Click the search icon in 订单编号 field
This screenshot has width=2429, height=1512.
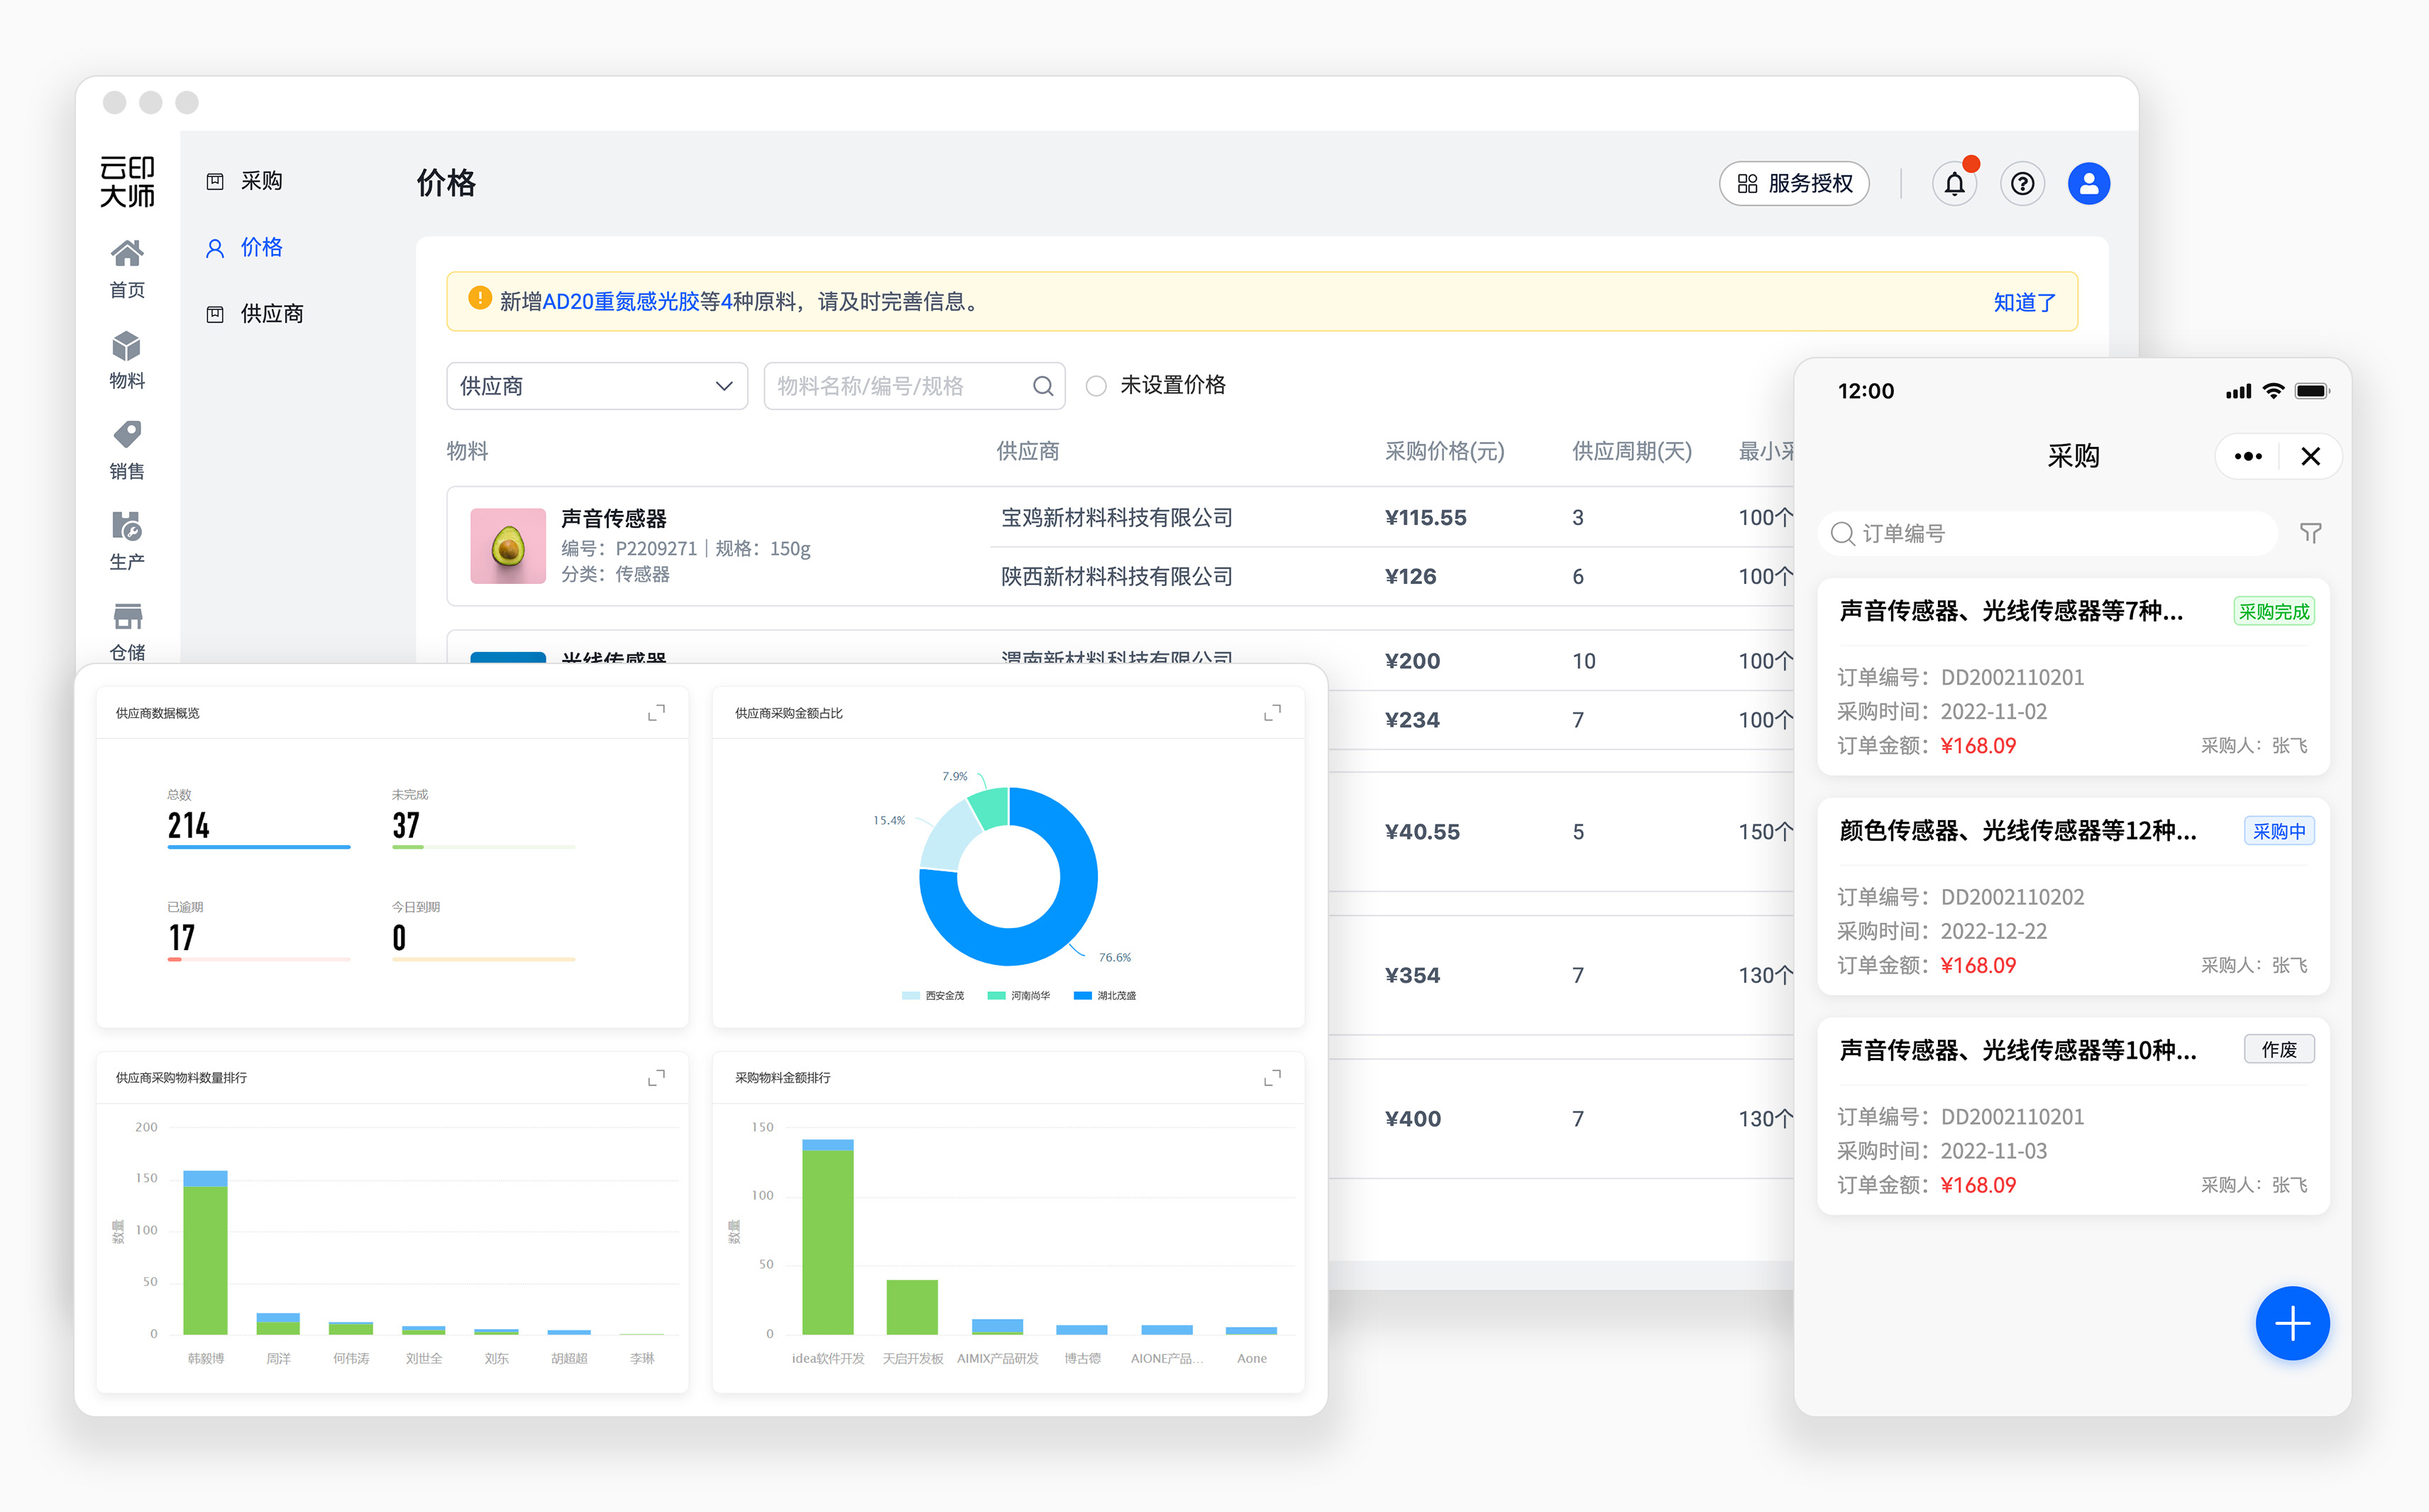pos(1842,534)
